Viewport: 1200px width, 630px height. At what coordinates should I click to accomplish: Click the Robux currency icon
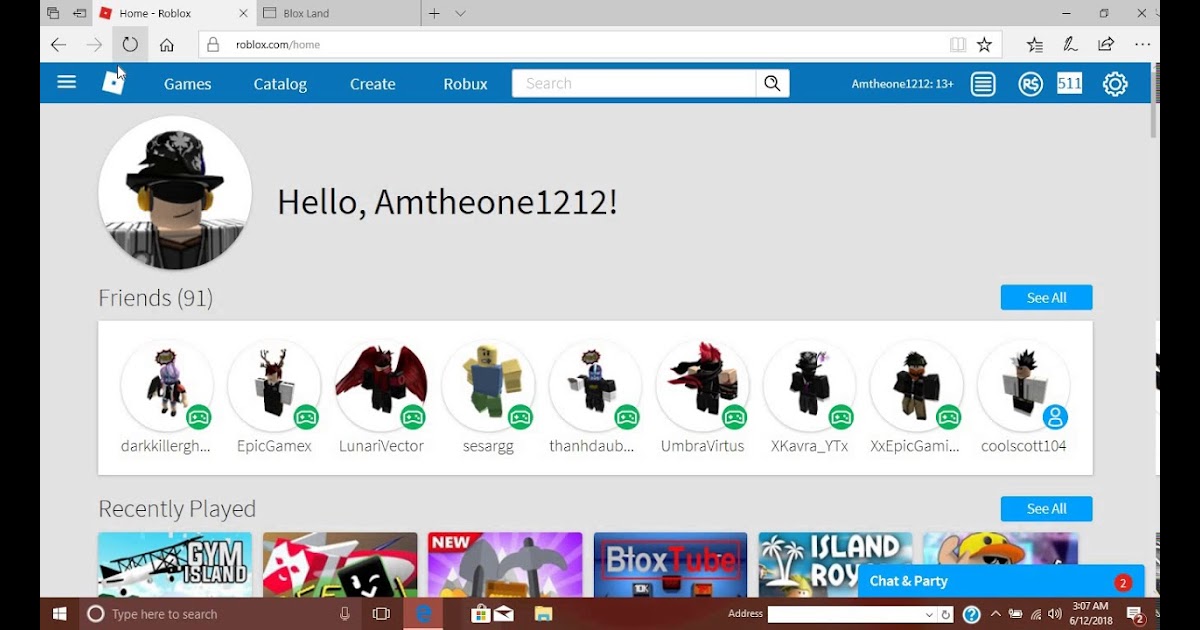click(1031, 84)
